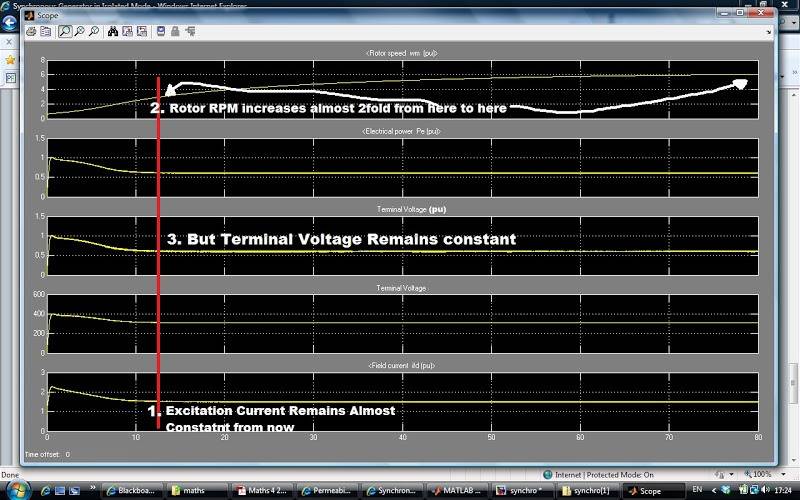The width and height of the screenshot is (800, 500).
Task: Click inside the Field current plot axes
Action: click(x=403, y=402)
